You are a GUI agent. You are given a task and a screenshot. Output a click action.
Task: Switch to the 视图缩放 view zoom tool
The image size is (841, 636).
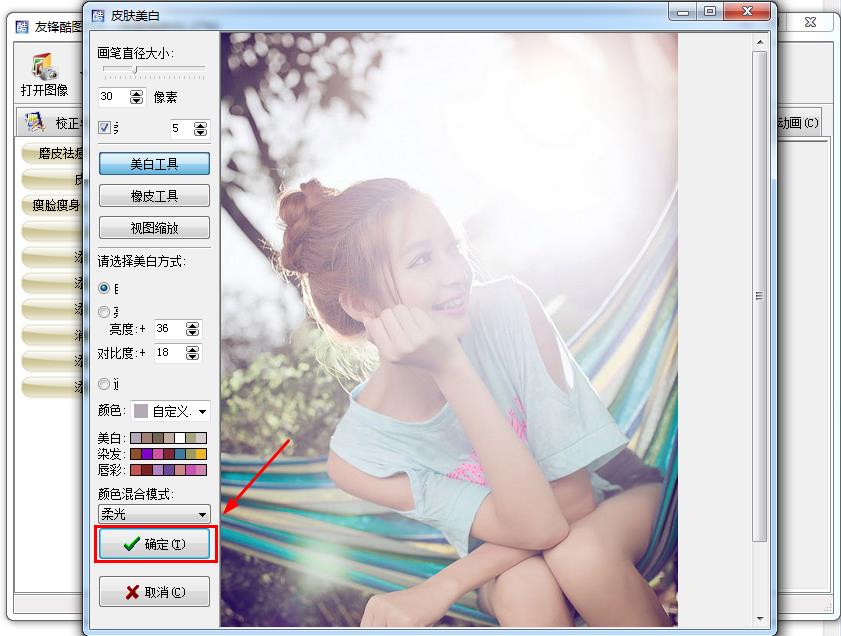pyautogui.click(x=154, y=227)
